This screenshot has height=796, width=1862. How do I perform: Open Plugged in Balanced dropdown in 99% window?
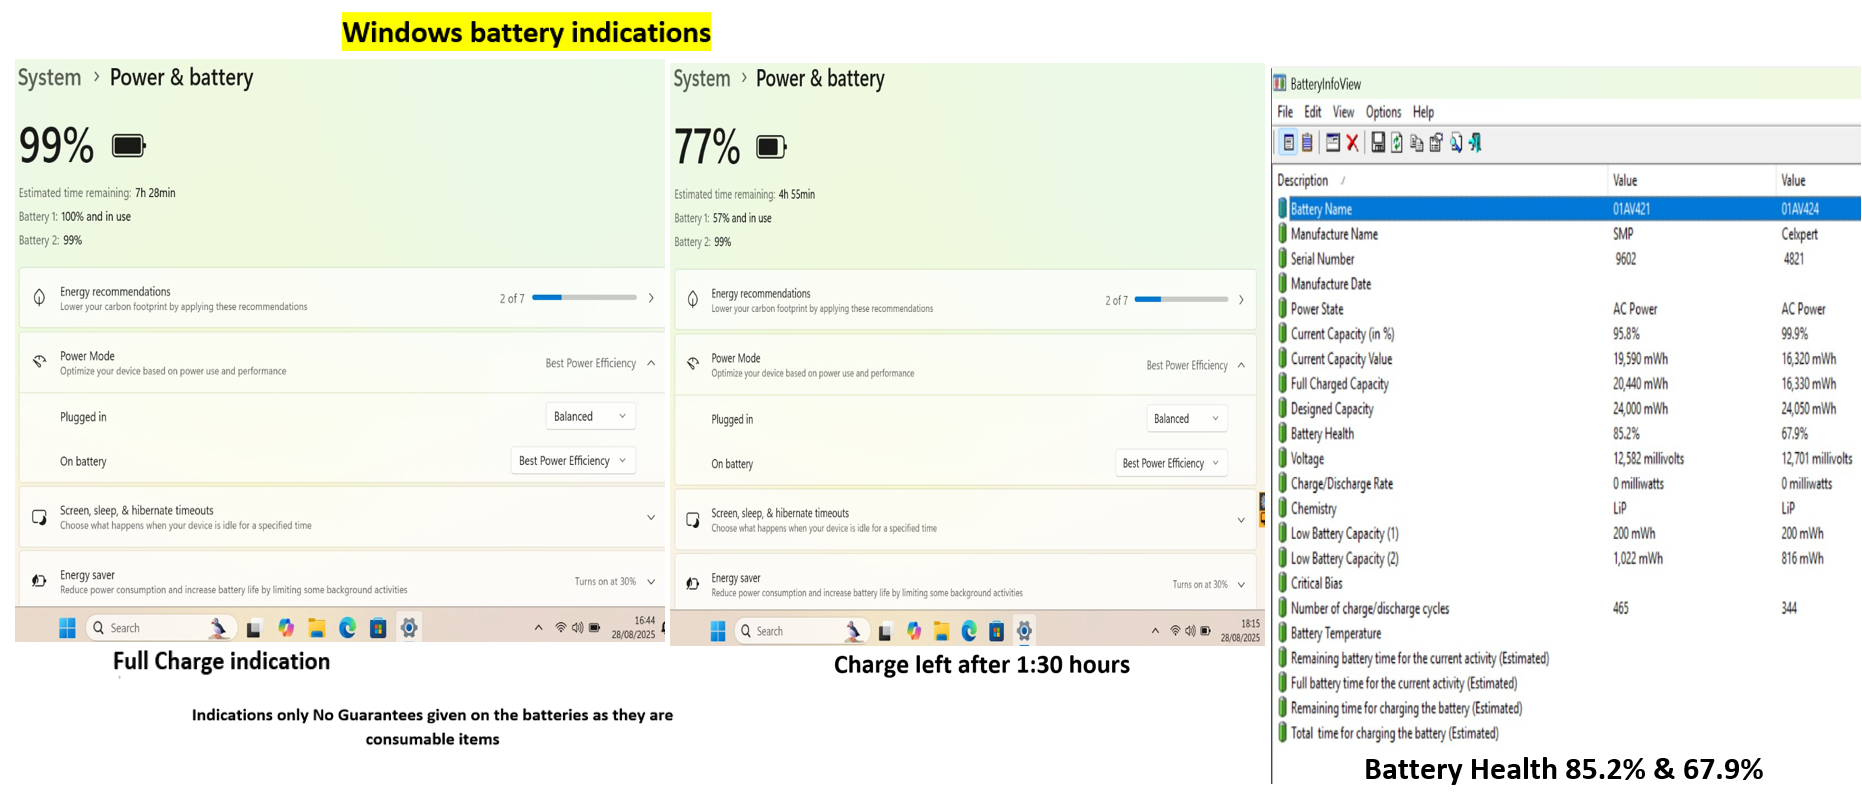tap(591, 416)
